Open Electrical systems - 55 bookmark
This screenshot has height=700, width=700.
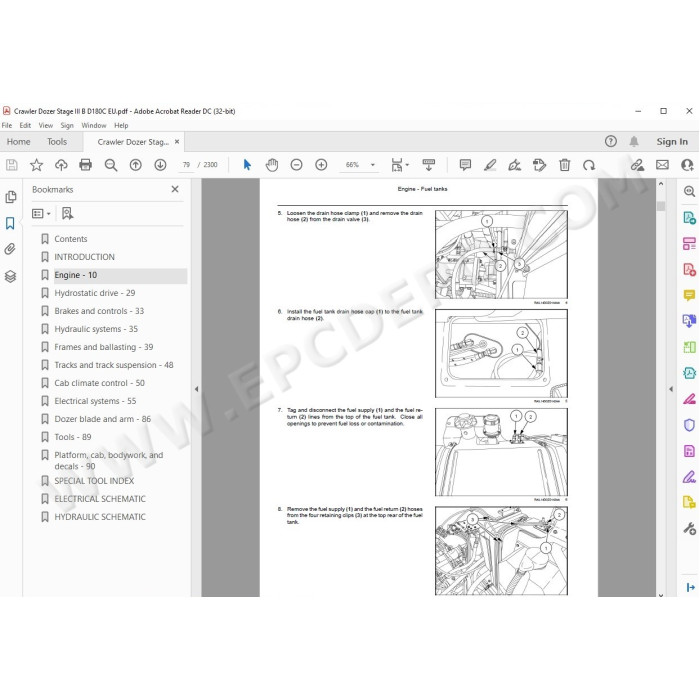point(95,401)
